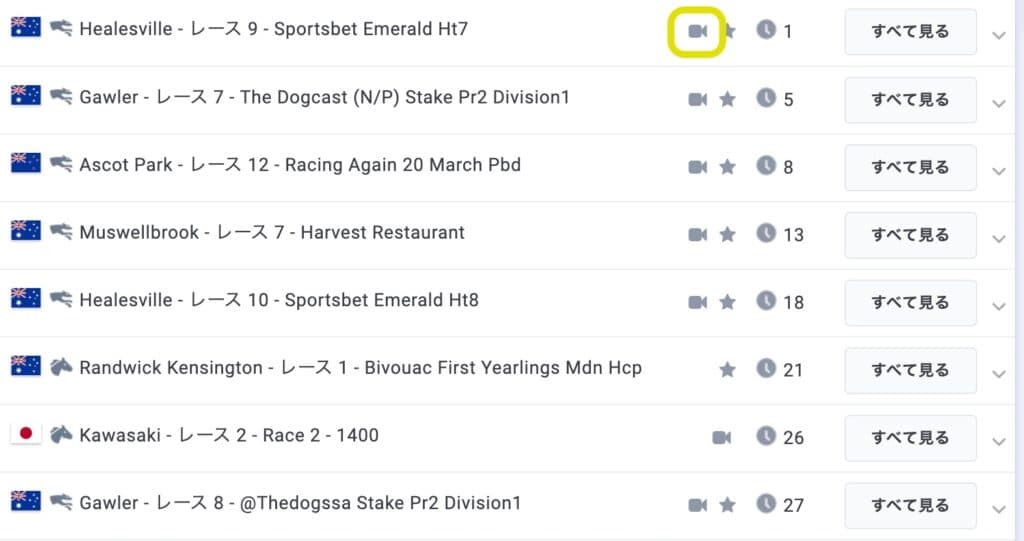1024x541 pixels.
Task: Click Australian flag beside Muswellbrook race 7
Action: tap(26, 231)
